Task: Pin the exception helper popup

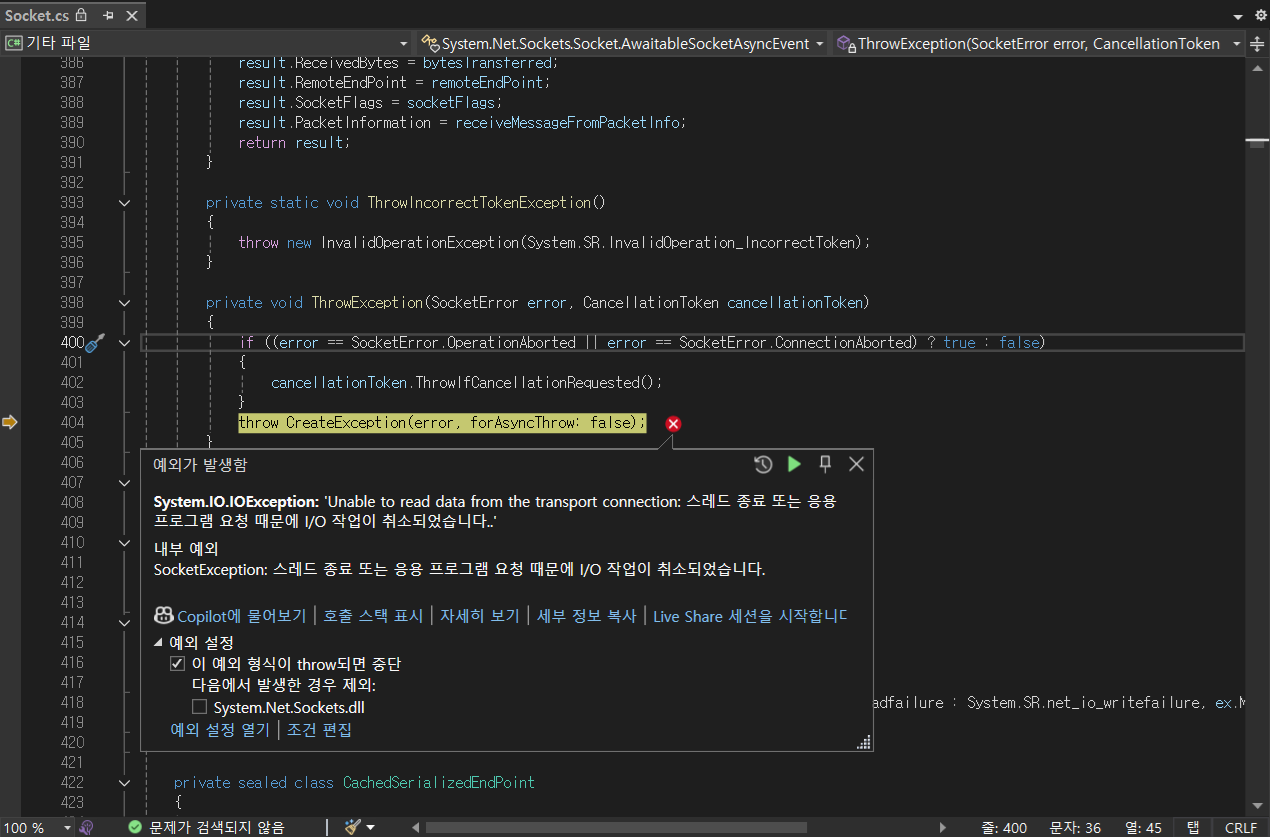Action: tap(825, 464)
